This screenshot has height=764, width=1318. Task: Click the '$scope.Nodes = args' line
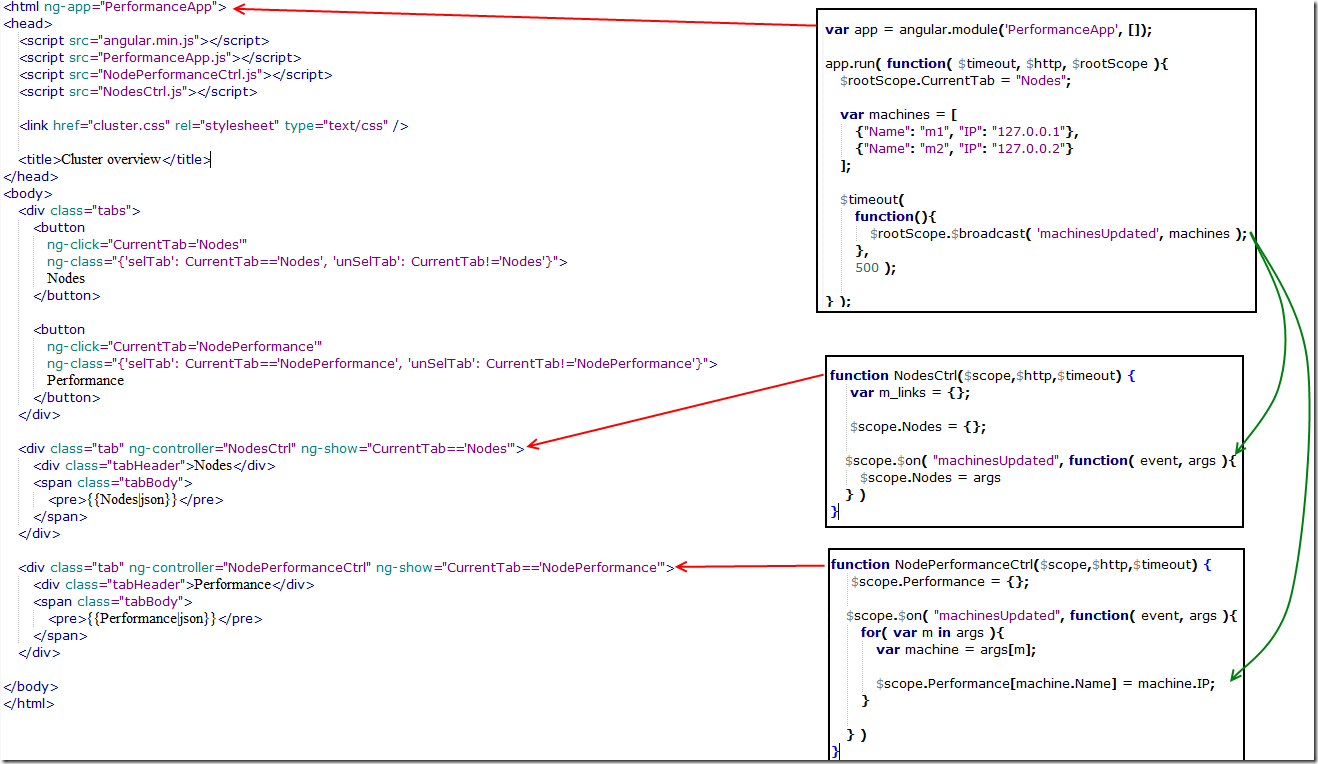930,477
